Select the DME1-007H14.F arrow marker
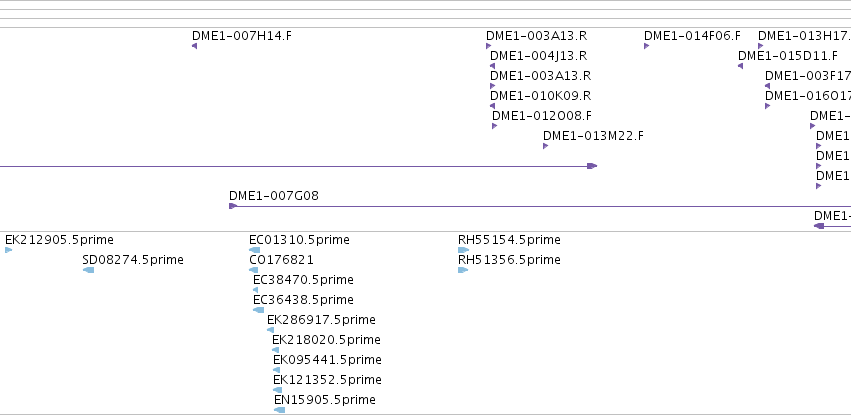 (x=194, y=46)
